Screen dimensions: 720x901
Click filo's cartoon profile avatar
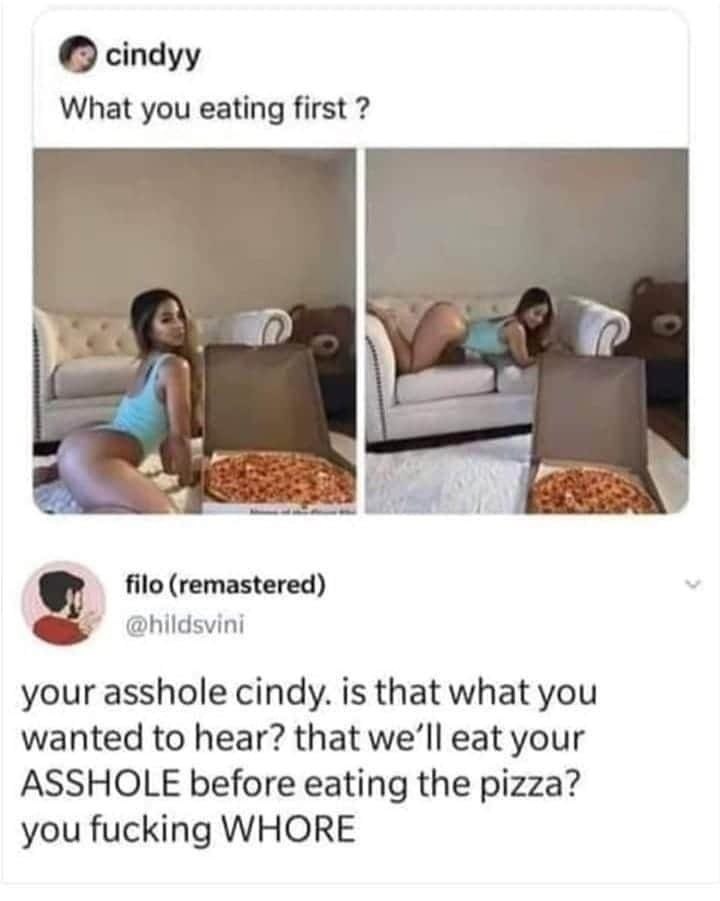coord(64,603)
